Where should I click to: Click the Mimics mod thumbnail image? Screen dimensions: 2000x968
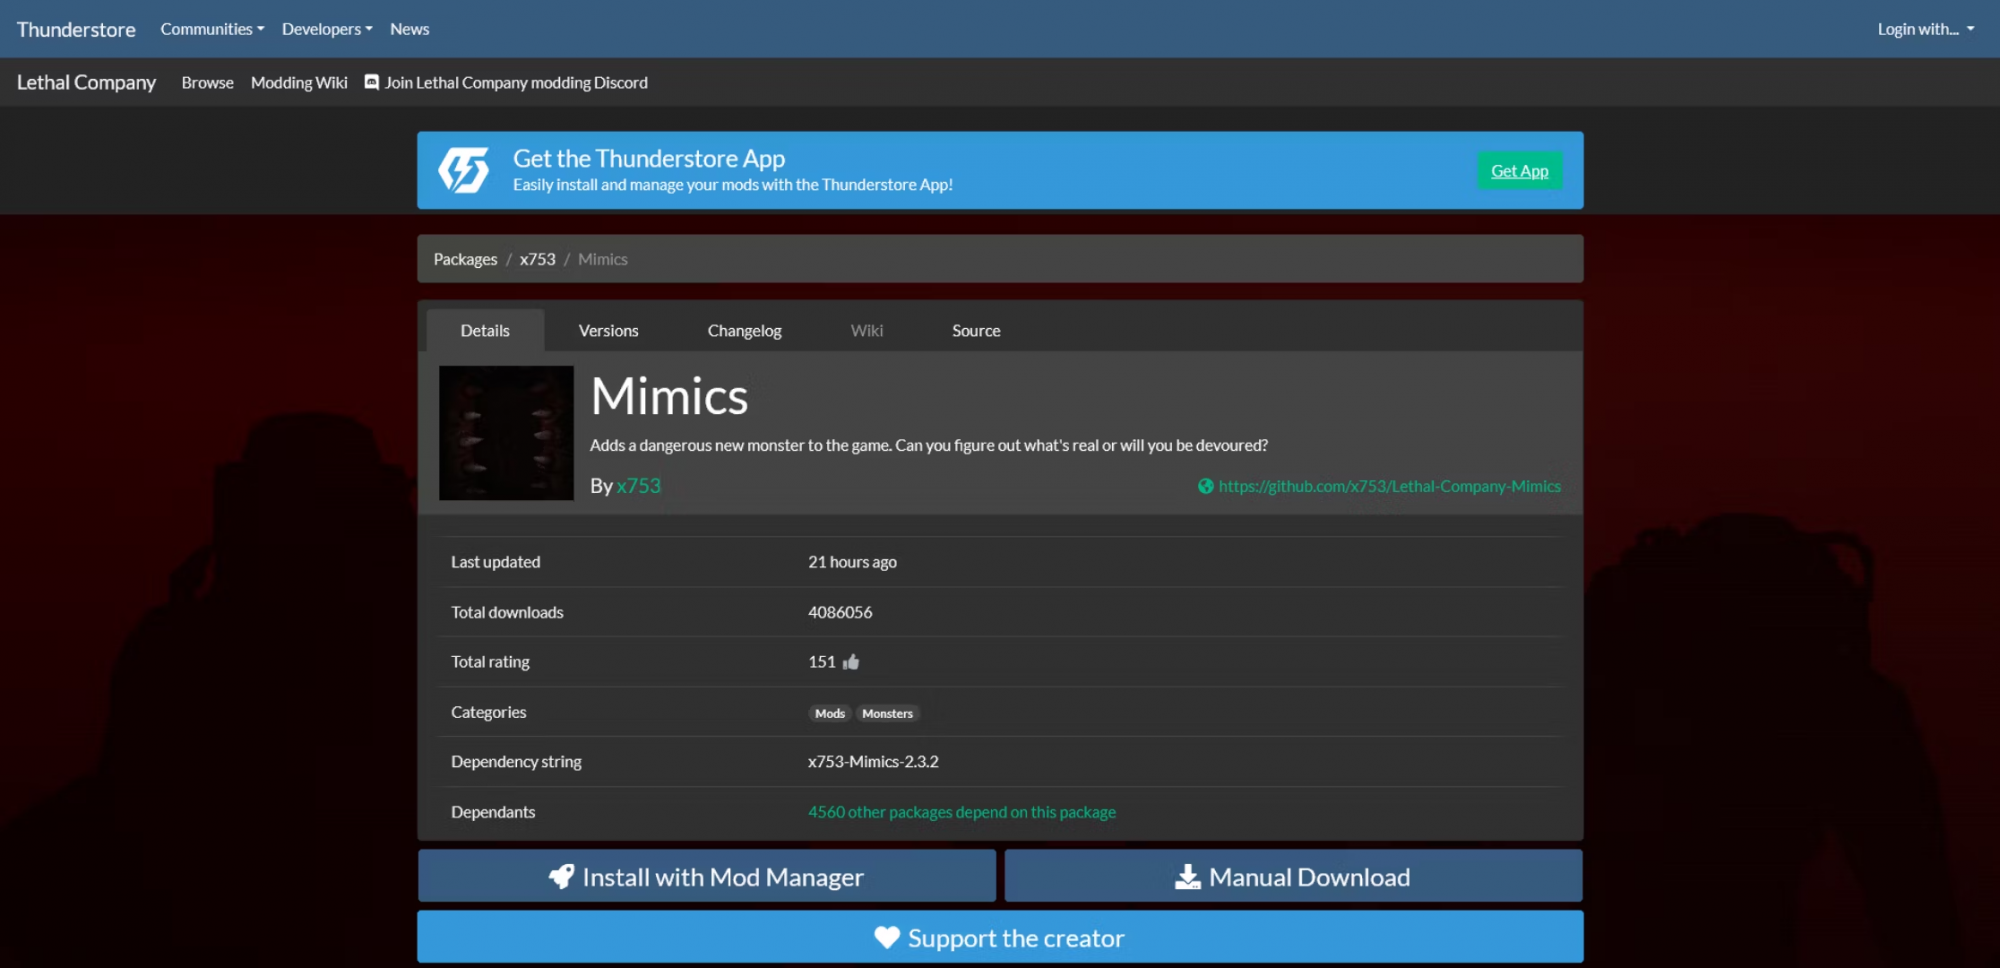pyautogui.click(x=506, y=433)
